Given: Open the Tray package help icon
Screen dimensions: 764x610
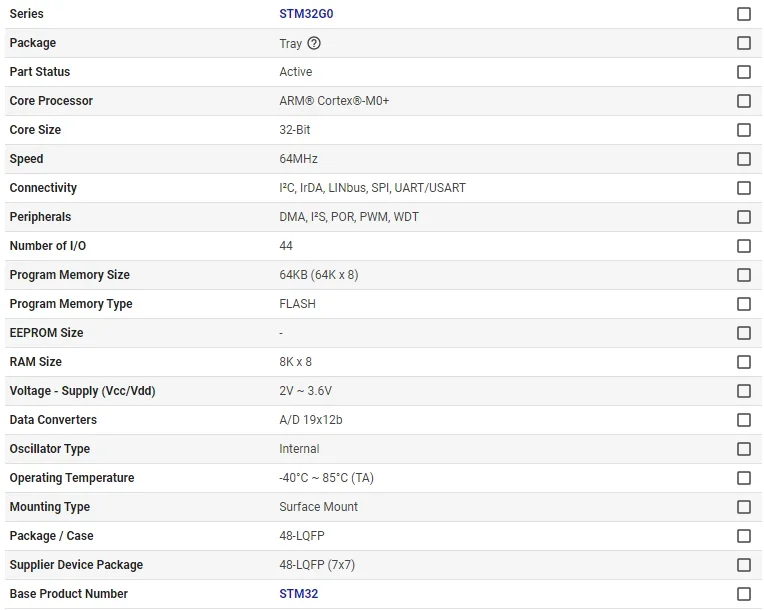Looking at the screenshot, I should pyautogui.click(x=314, y=43).
